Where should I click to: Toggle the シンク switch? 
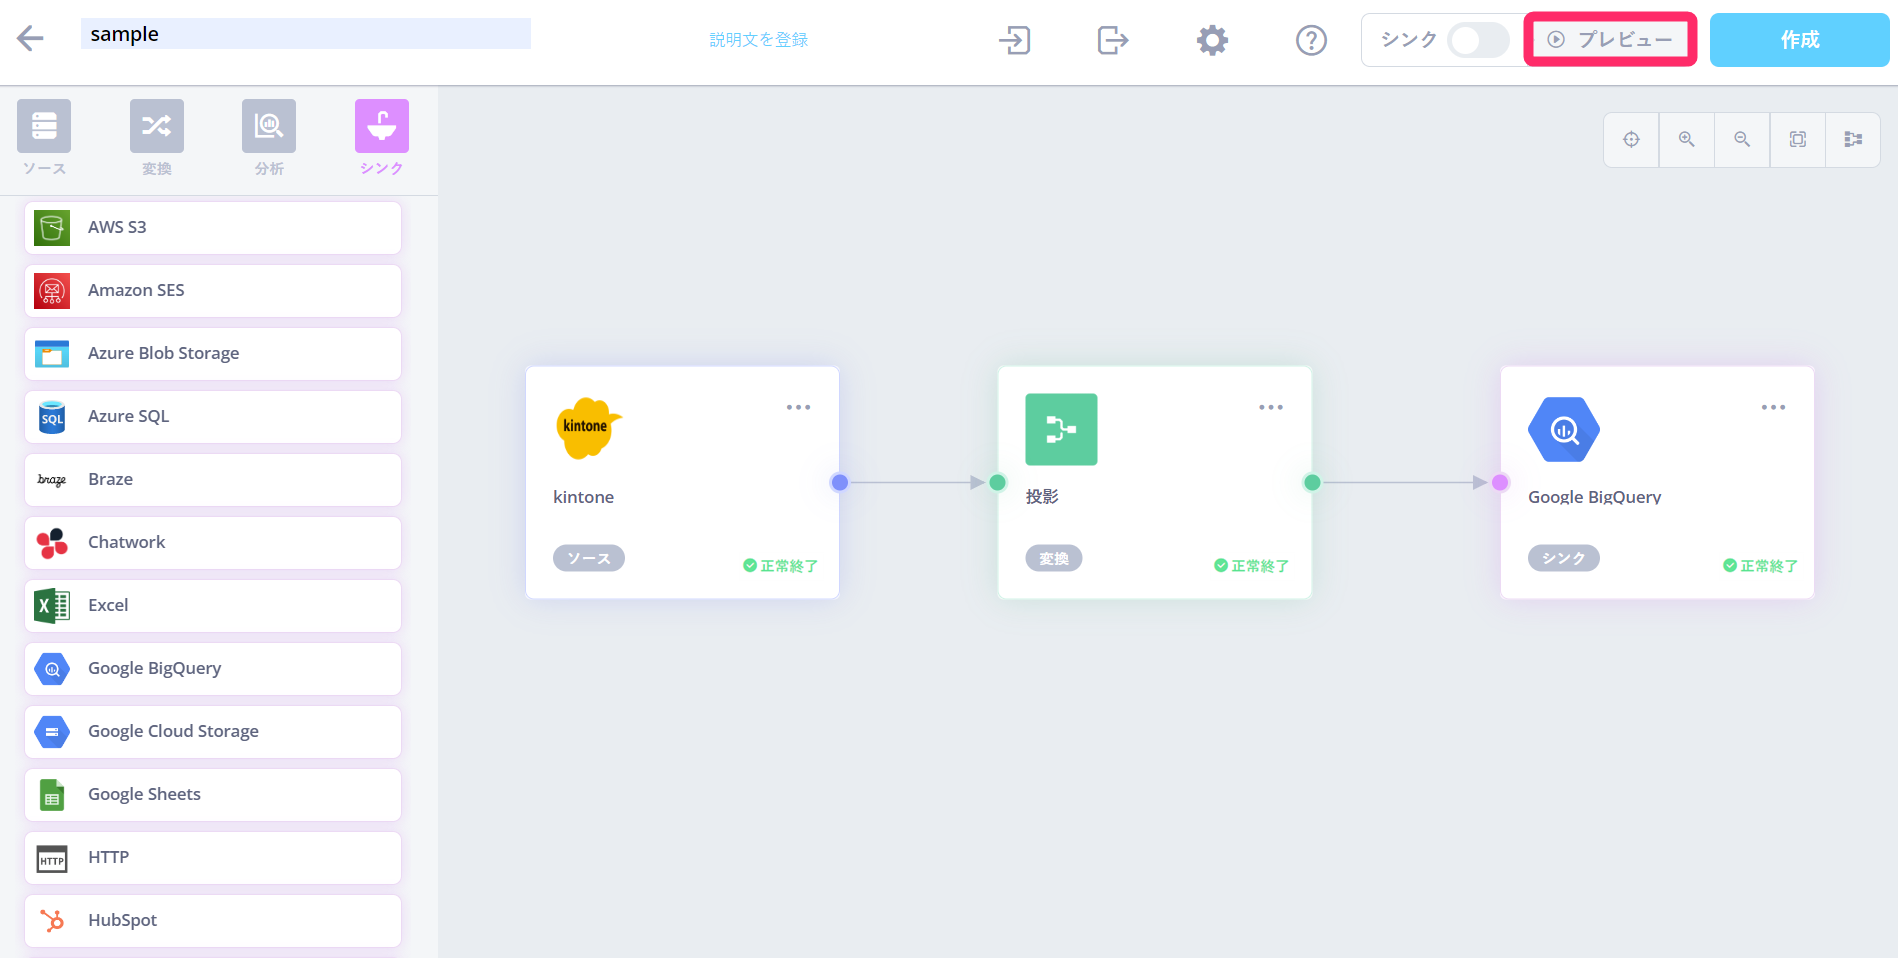(1478, 40)
